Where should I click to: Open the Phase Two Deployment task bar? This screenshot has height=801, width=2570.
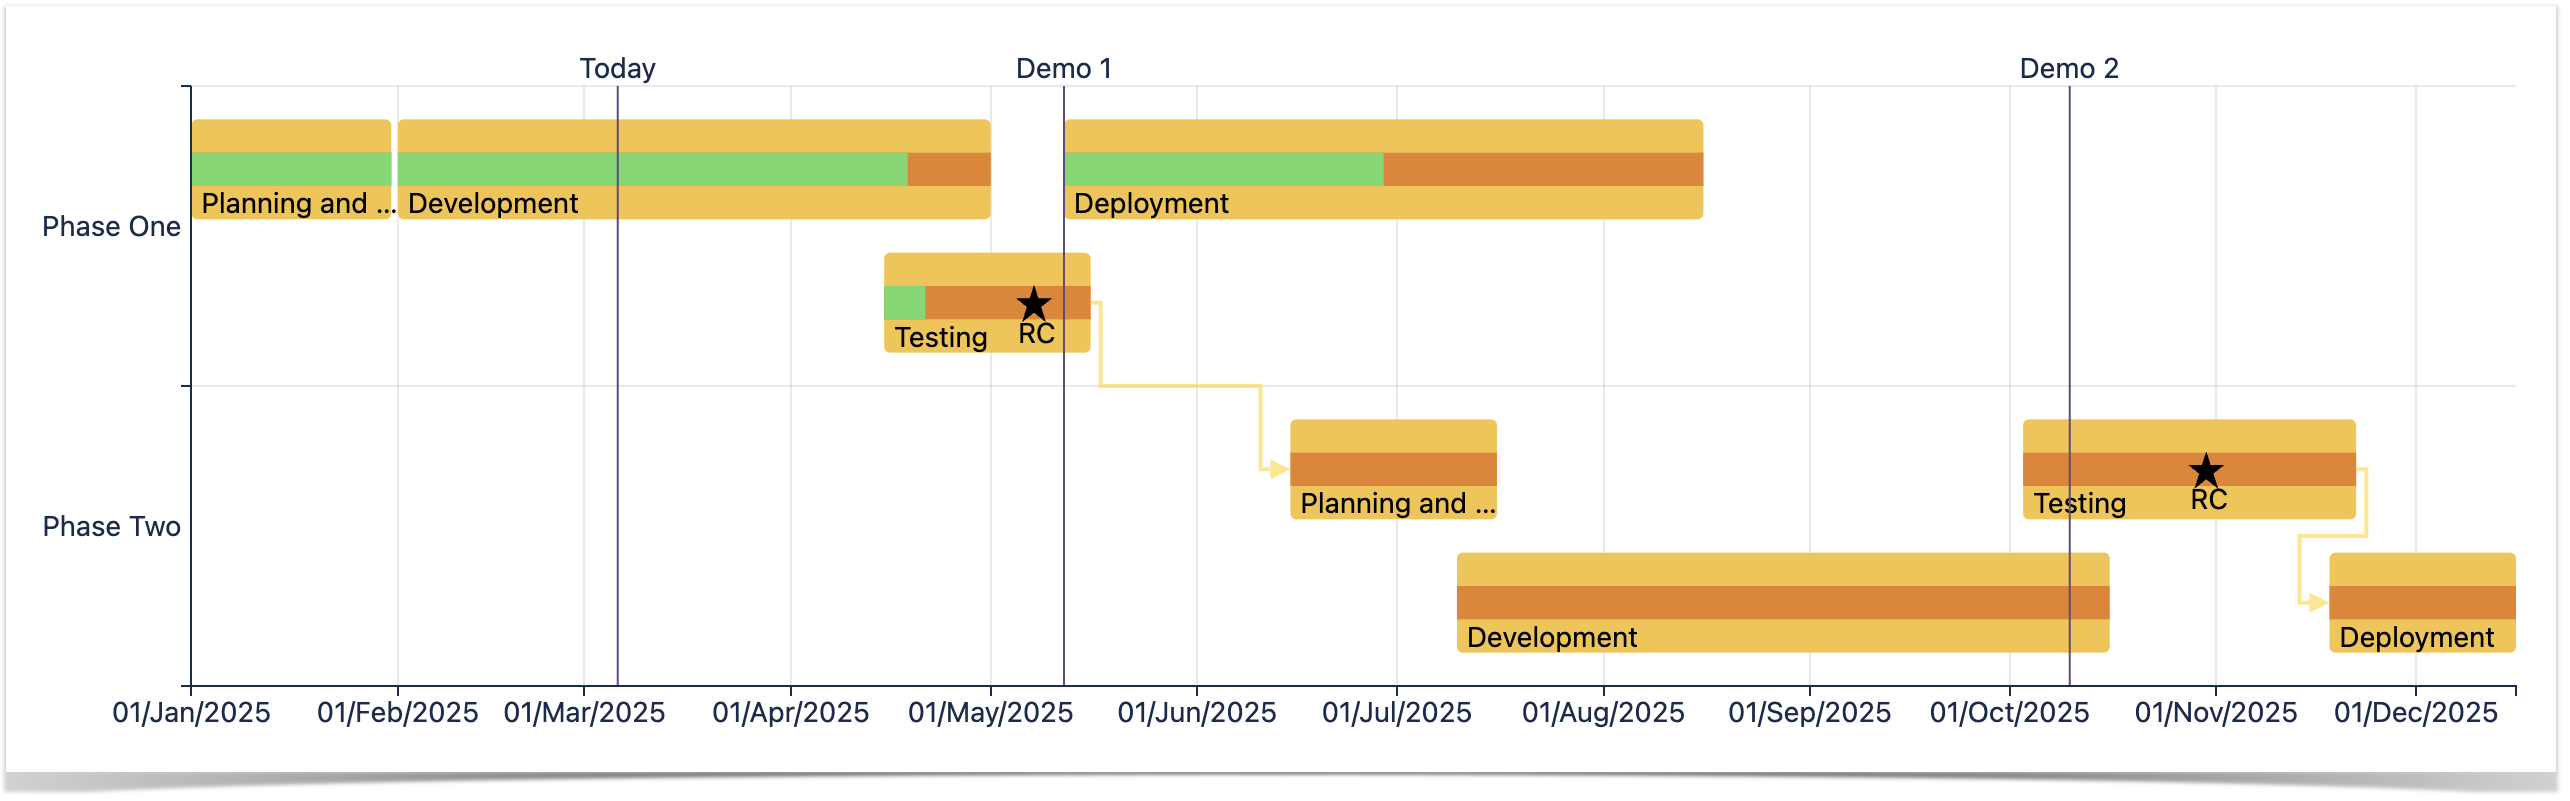2421,603
